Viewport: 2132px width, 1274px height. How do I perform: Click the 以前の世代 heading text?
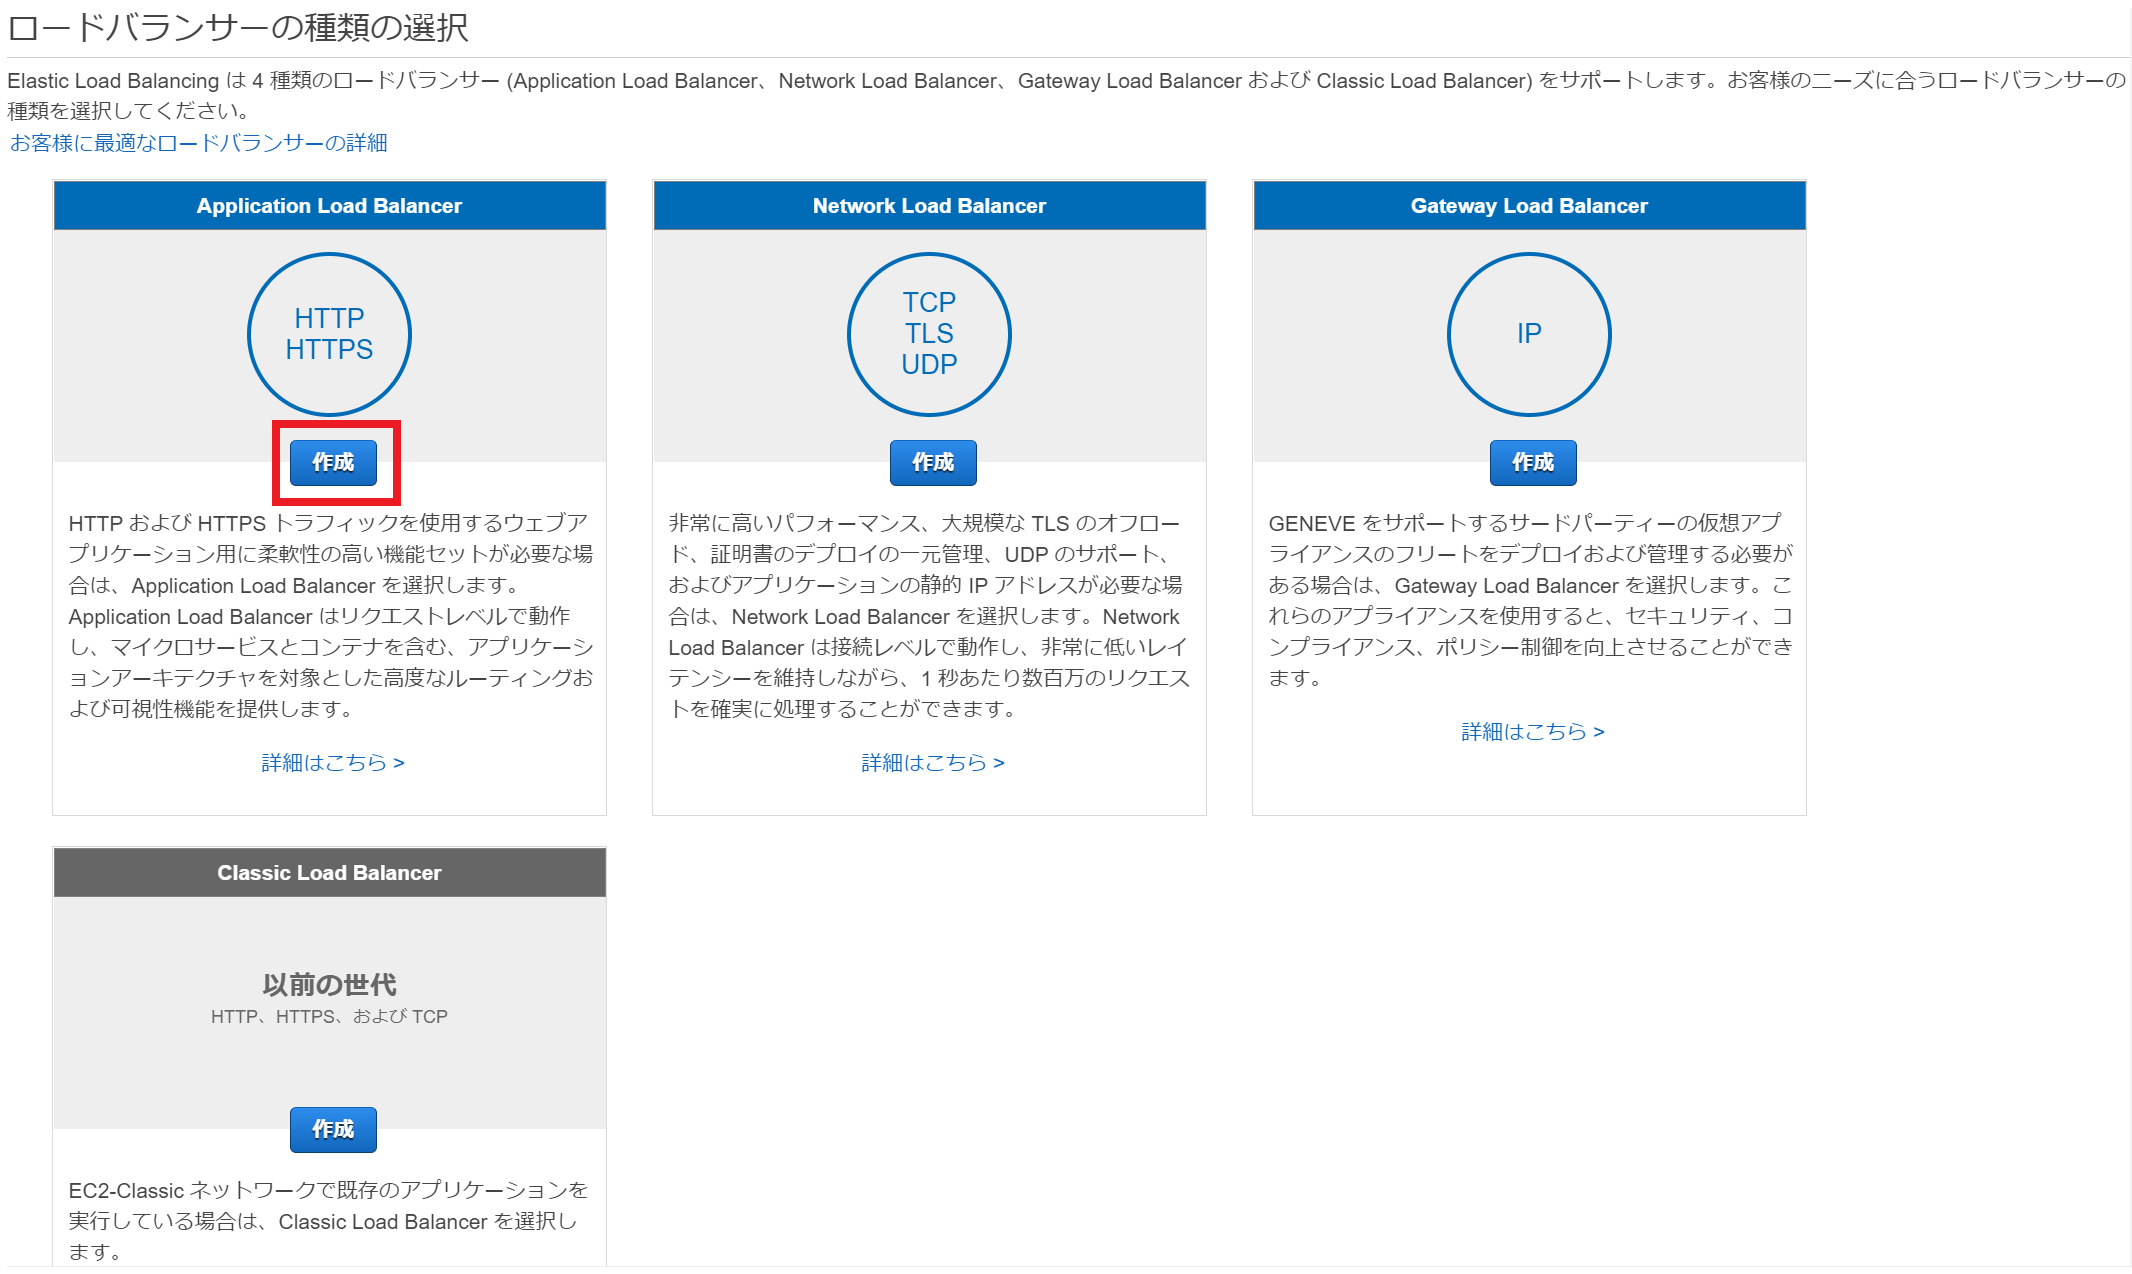click(329, 985)
